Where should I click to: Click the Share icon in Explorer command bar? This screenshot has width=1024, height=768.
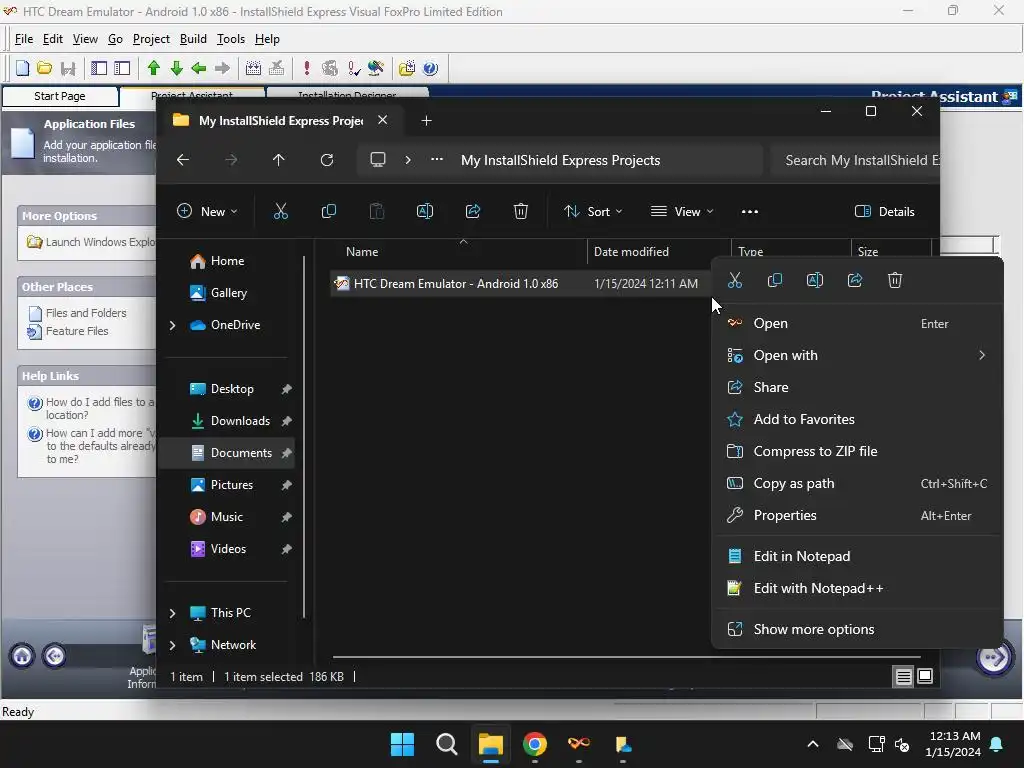(473, 211)
